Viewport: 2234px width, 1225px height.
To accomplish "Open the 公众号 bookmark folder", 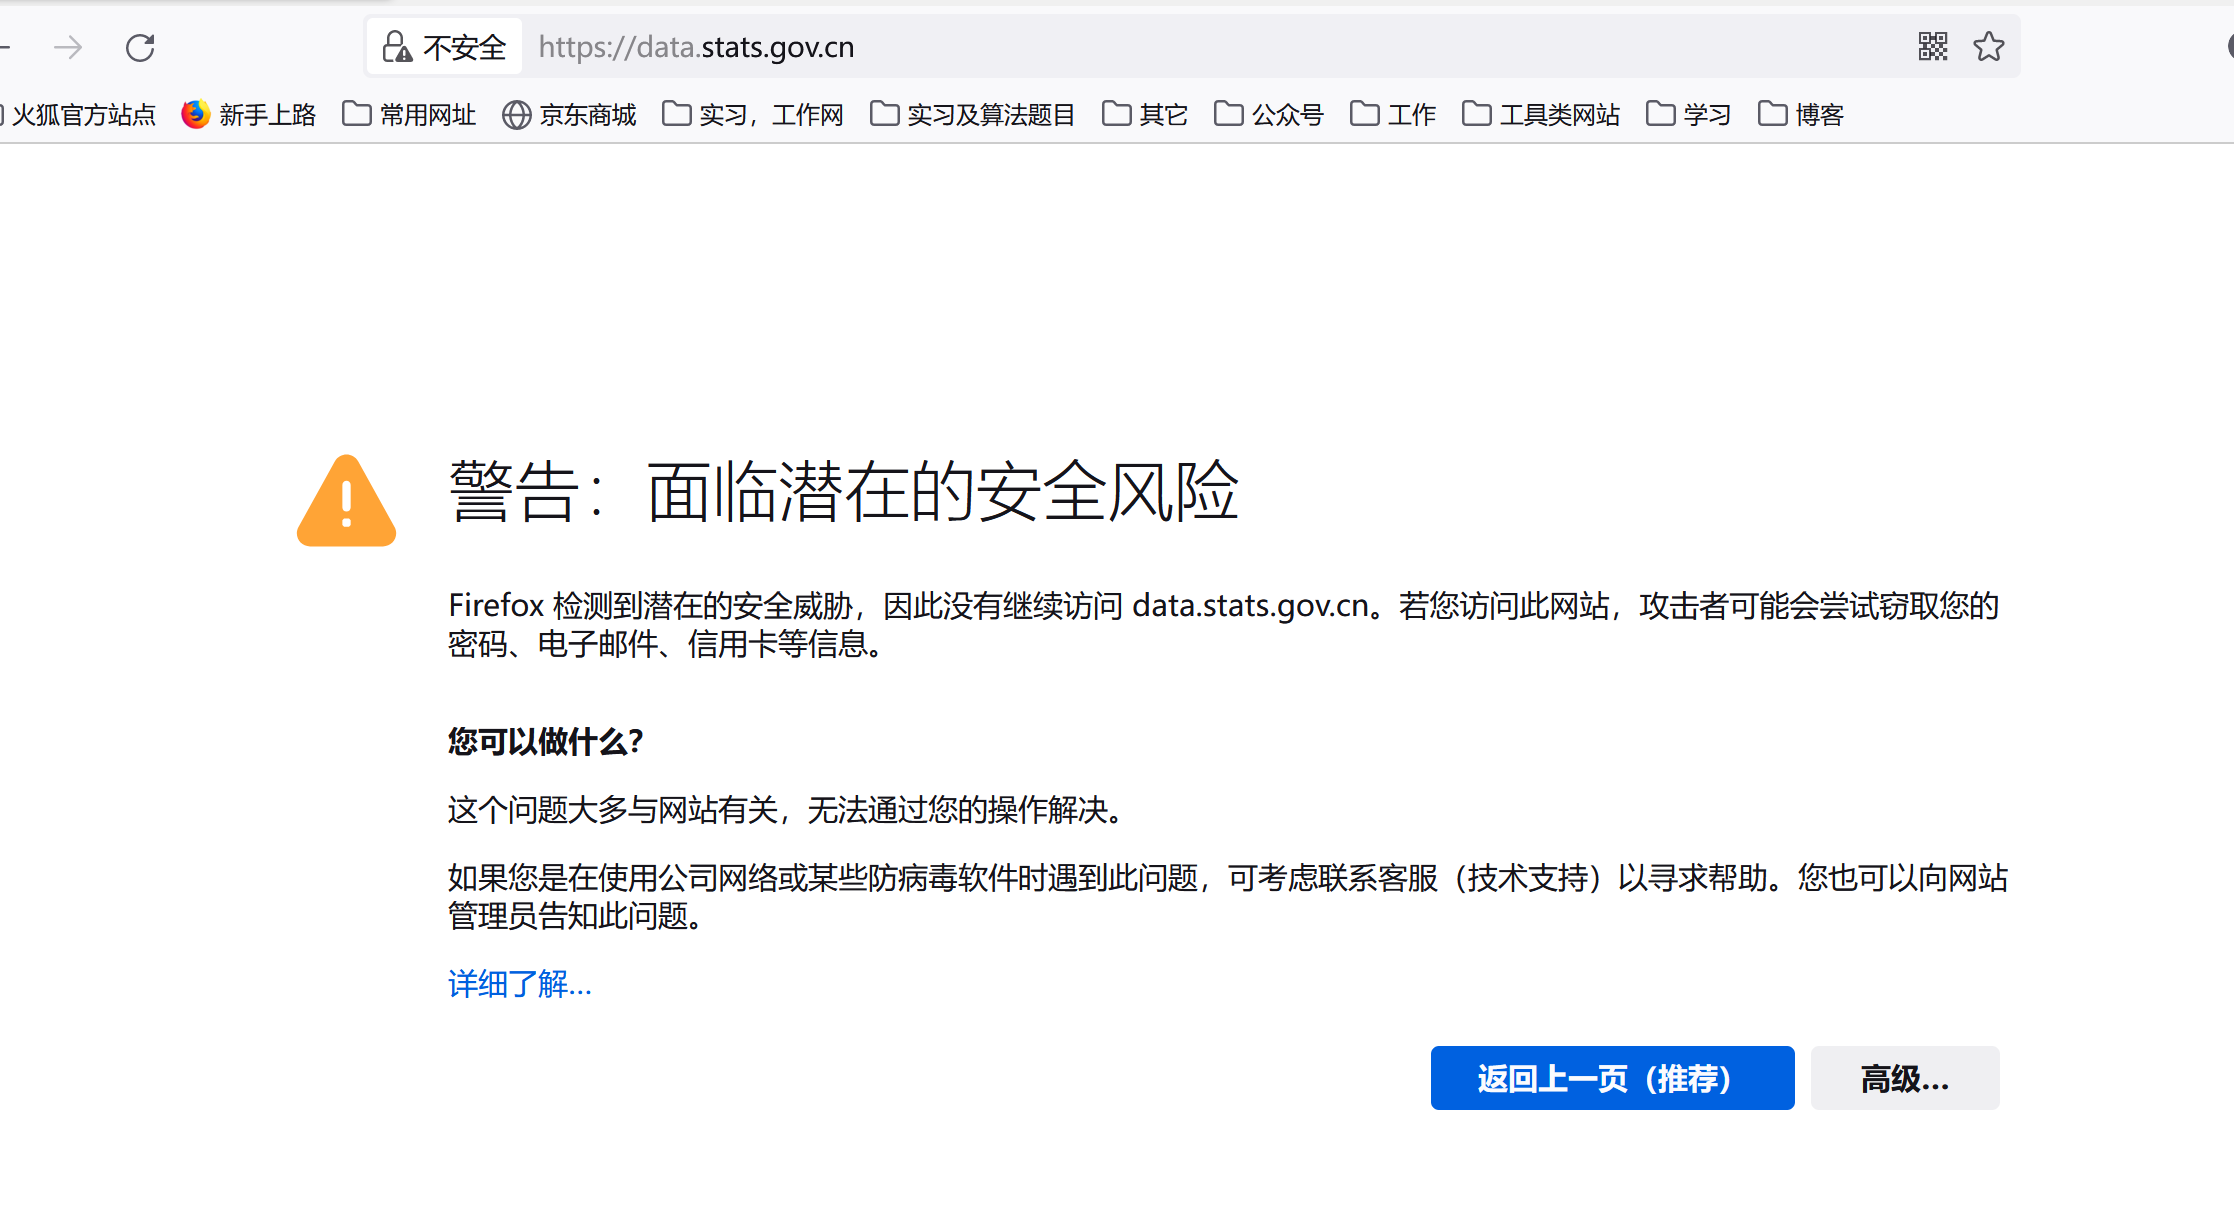I will point(1269,115).
